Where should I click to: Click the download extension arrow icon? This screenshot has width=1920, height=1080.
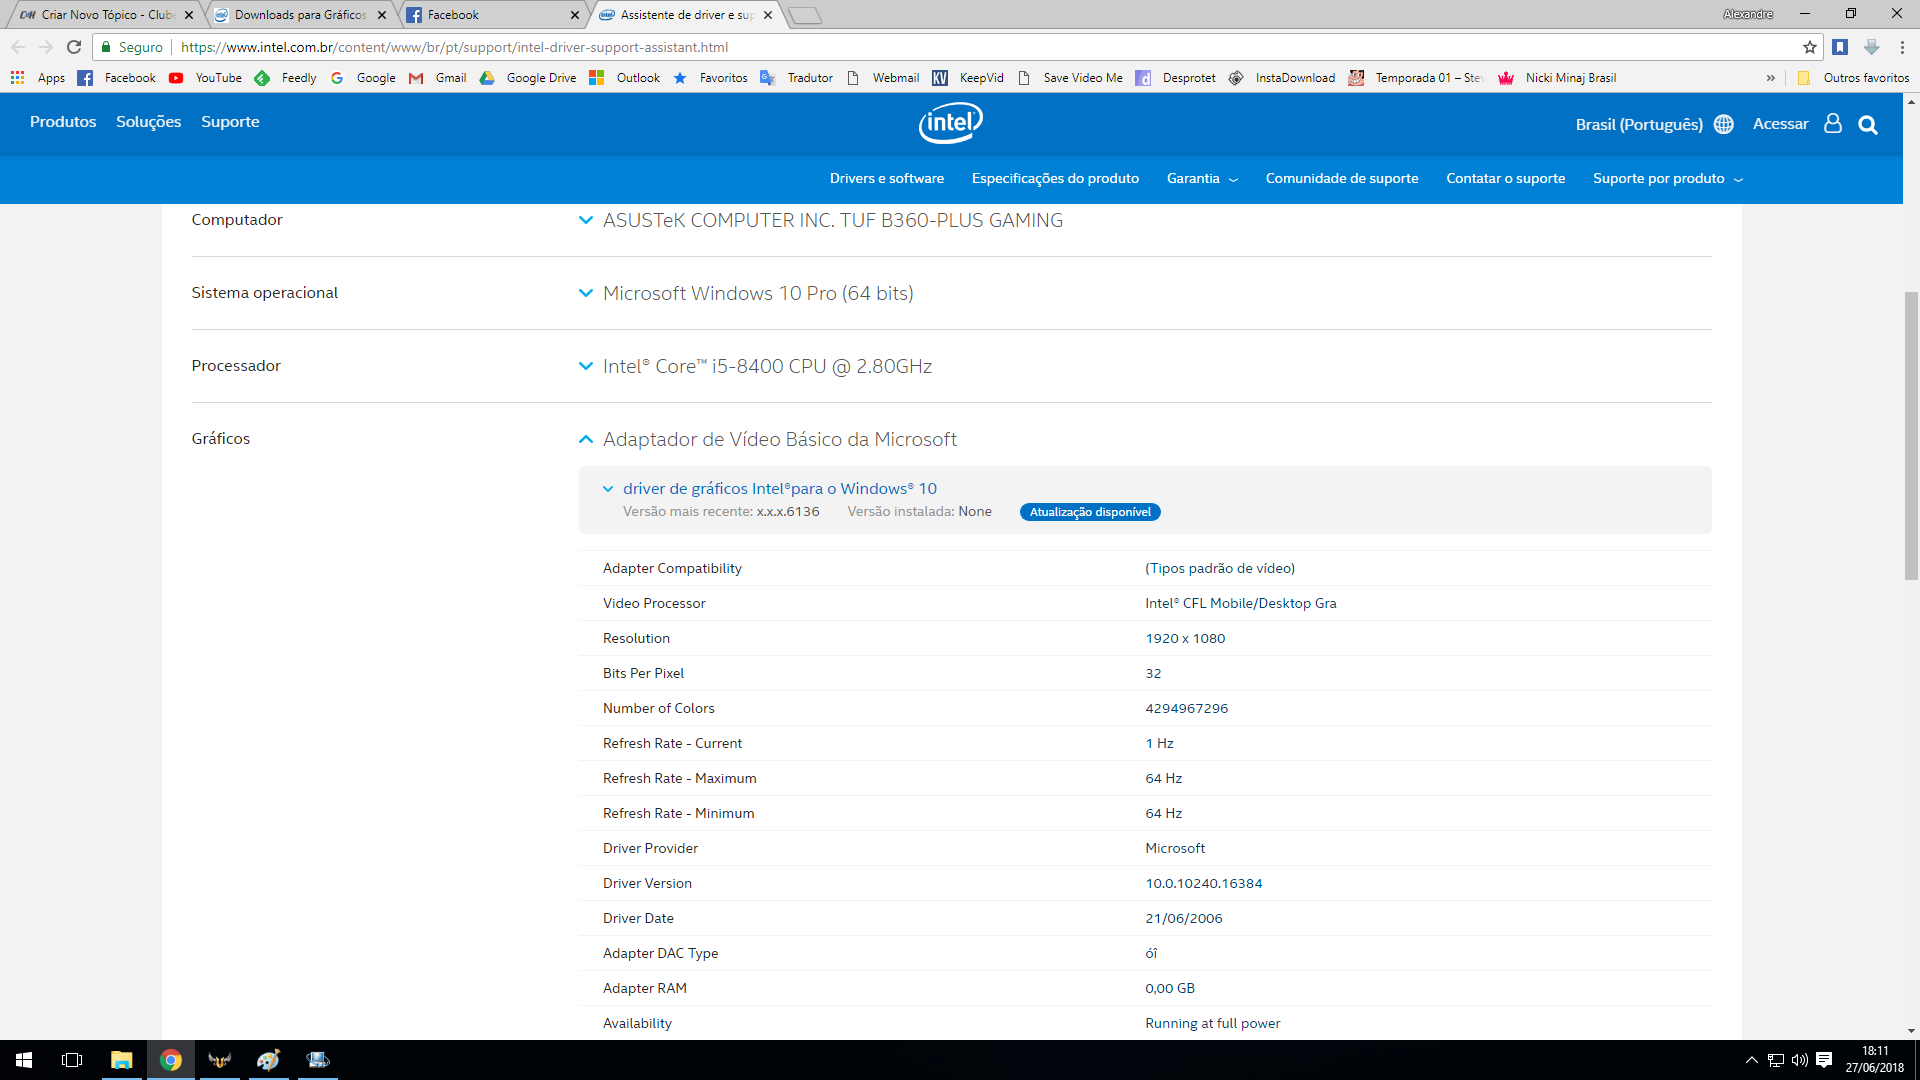pyautogui.click(x=1872, y=47)
